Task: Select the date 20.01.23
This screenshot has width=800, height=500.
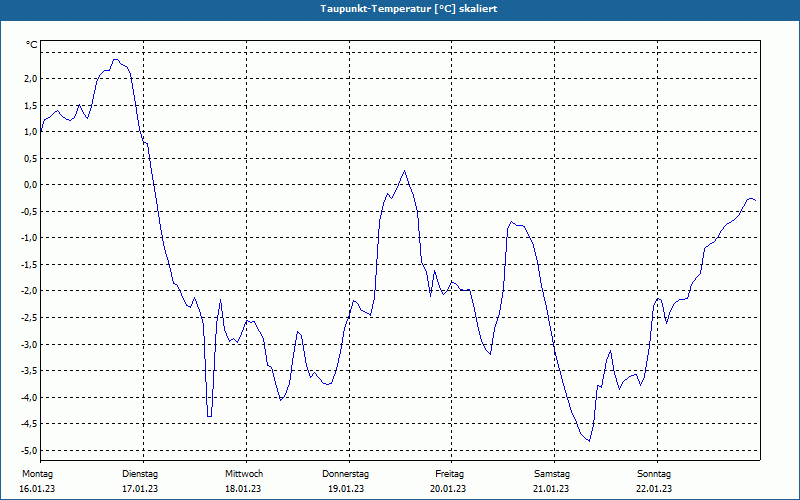Action: pyautogui.click(x=448, y=489)
